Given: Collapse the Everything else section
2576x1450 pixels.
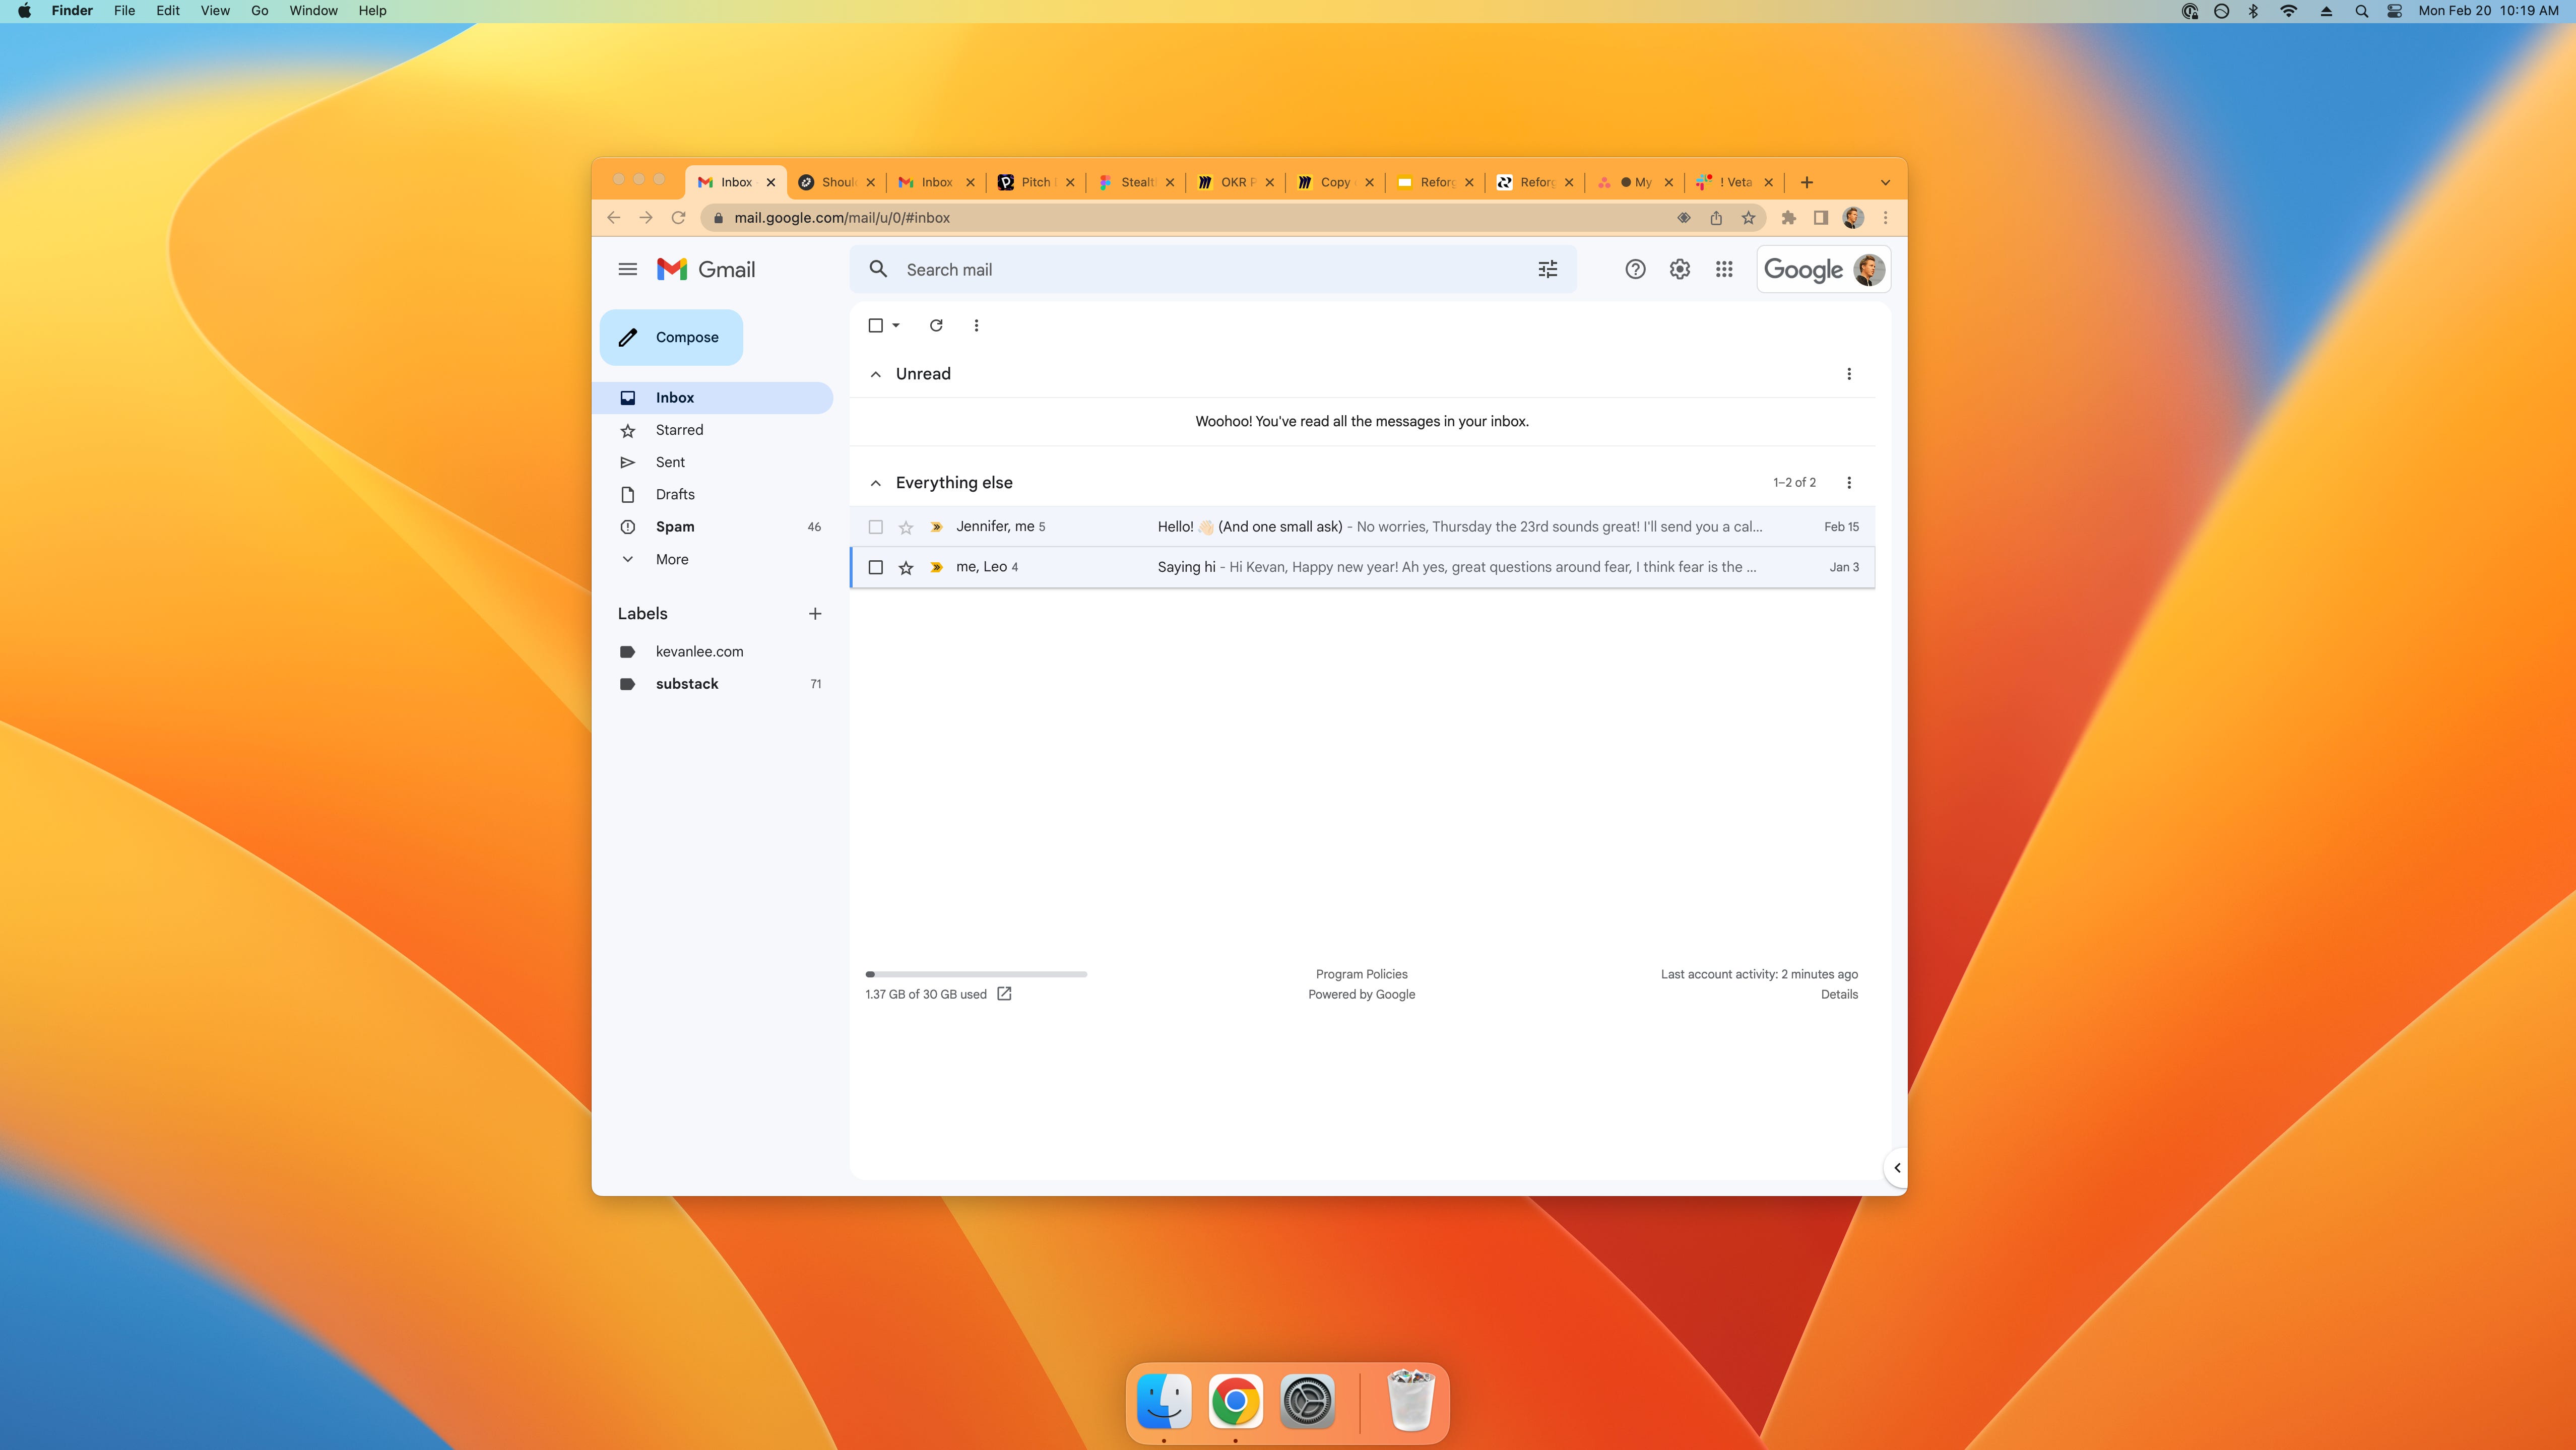Looking at the screenshot, I should (875, 483).
